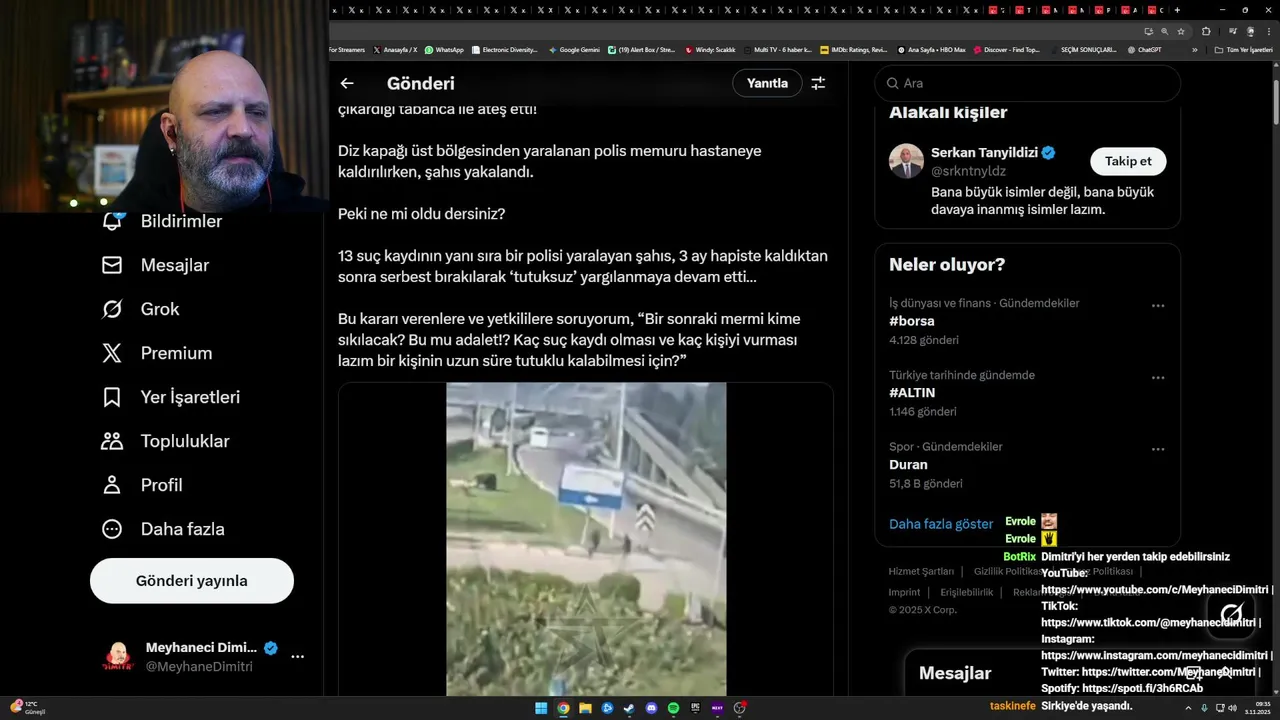Open weather widget showing 12°C
The image size is (1280, 720).
(x=27, y=707)
